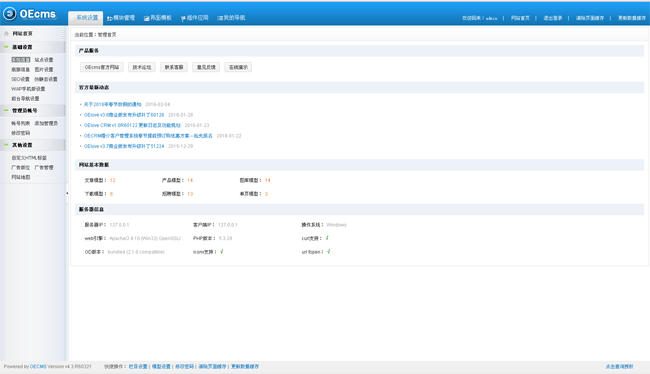Click the server IP value after 服务器IP
Image resolution: width=650 pixels, height=374 pixels.
click(x=119, y=225)
